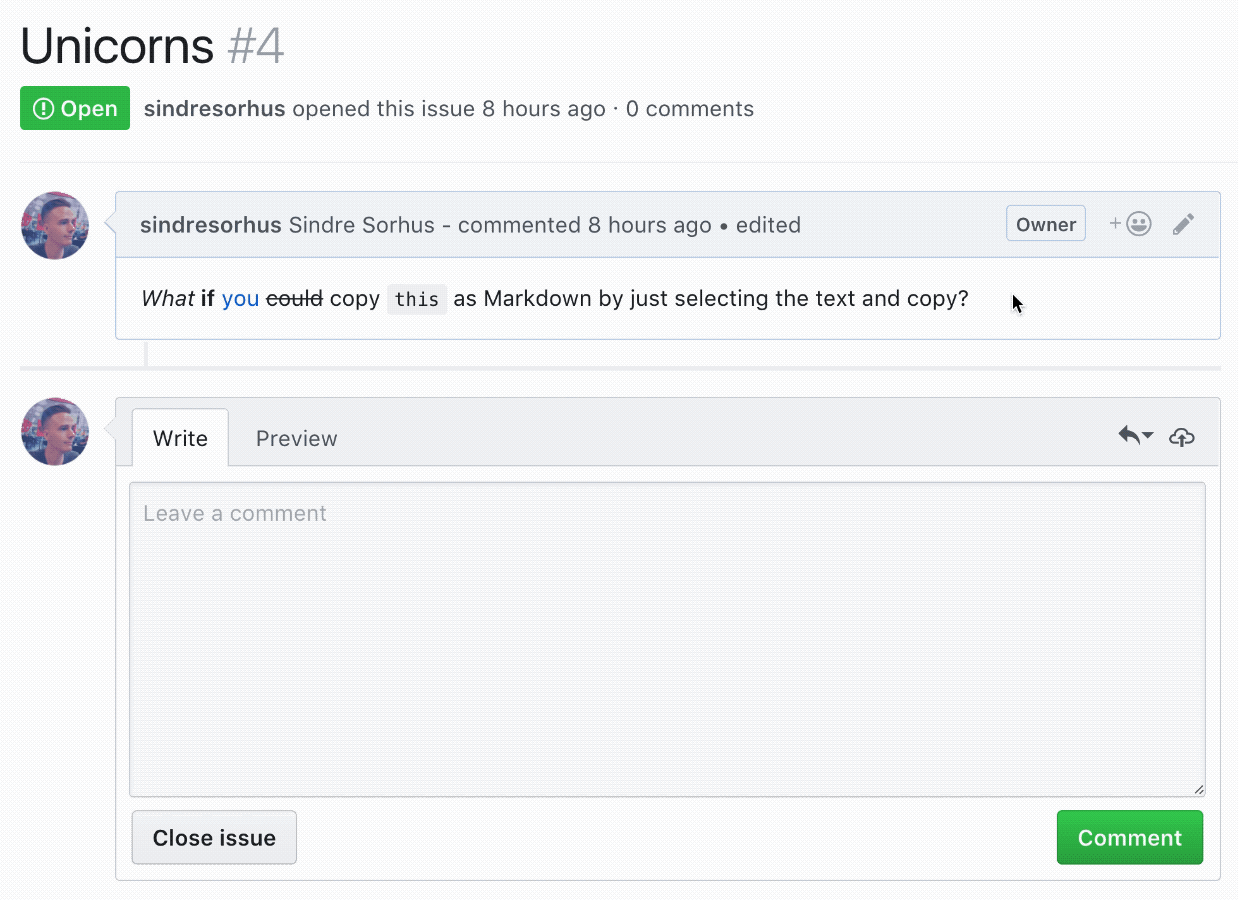Click the Unicorns issue title
This screenshot has width=1238, height=900.
coord(117,46)
